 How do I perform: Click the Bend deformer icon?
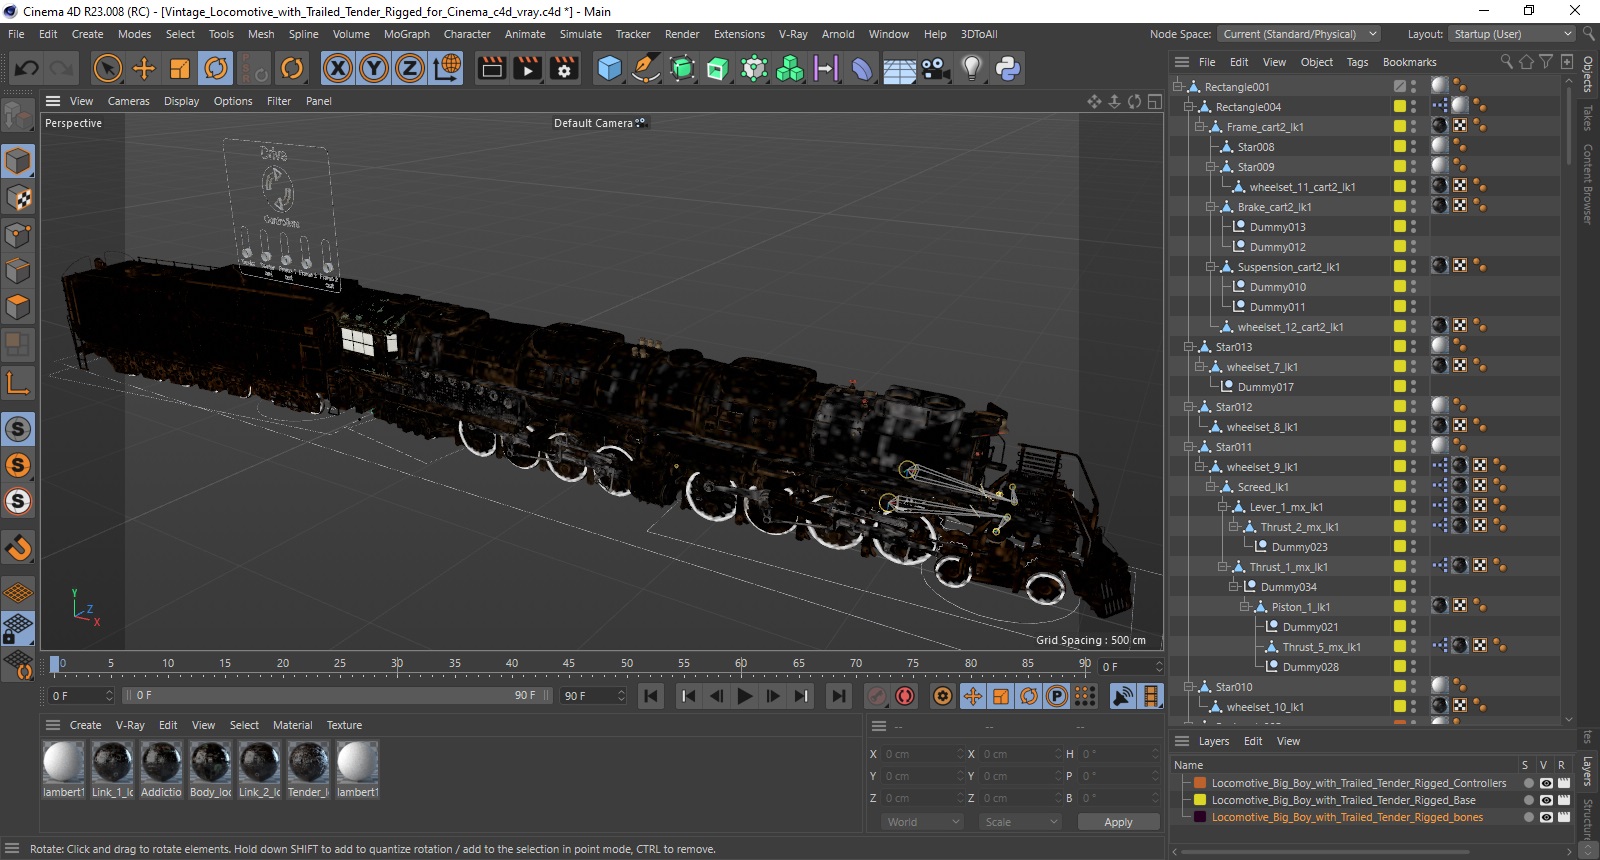click(x=862, y=68)
